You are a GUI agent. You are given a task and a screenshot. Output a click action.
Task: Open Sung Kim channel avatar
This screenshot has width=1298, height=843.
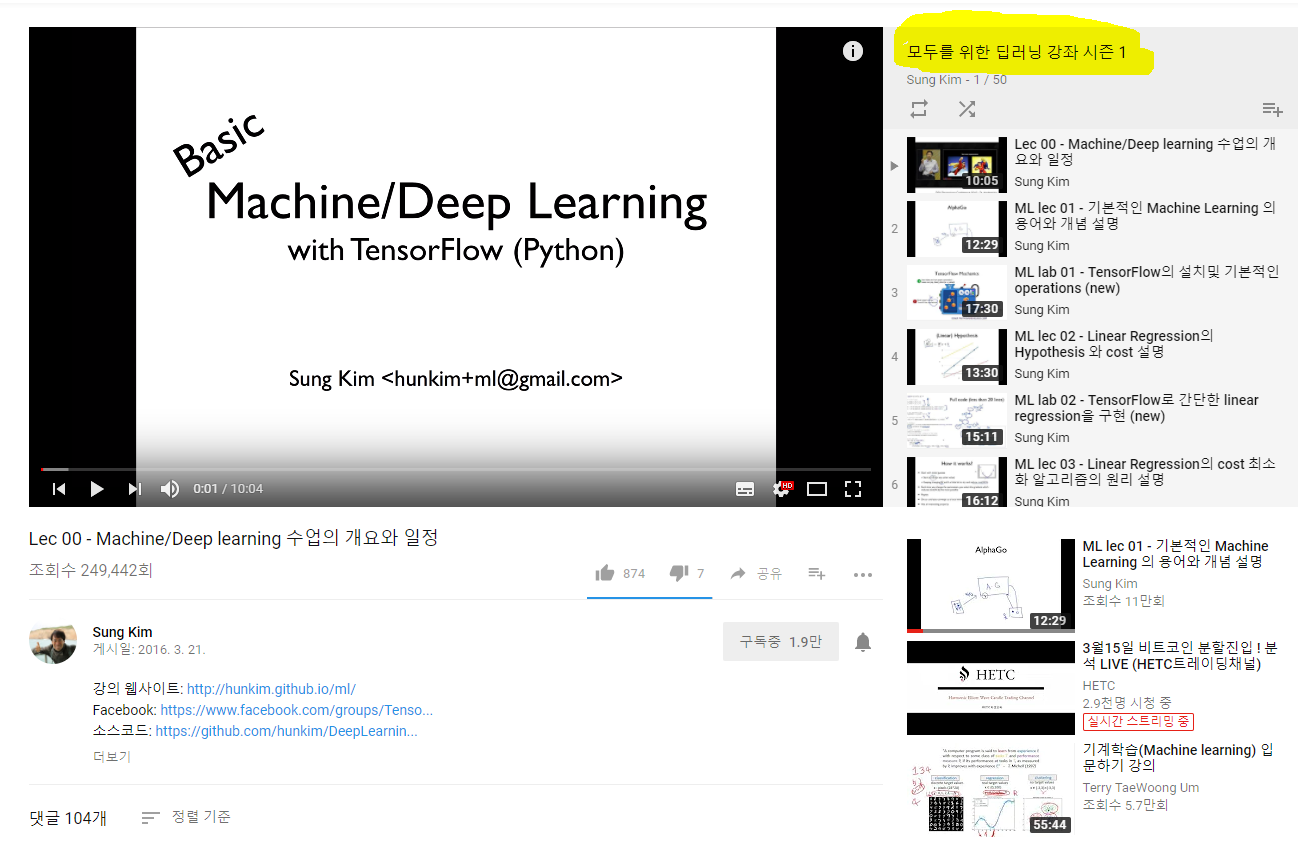(x=53, y=642)
